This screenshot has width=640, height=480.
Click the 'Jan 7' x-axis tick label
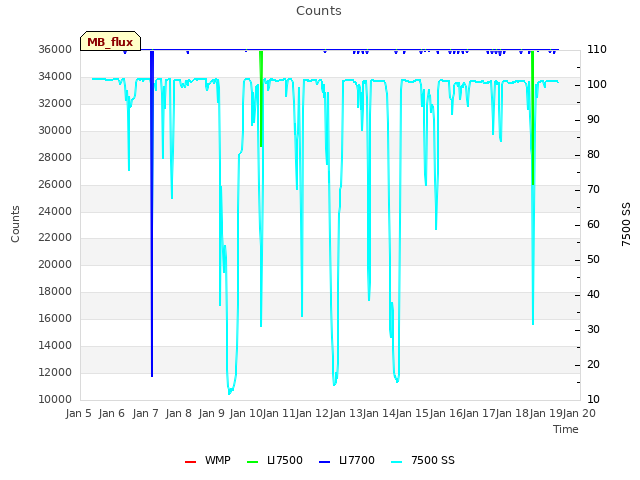(x=145, y=413)
